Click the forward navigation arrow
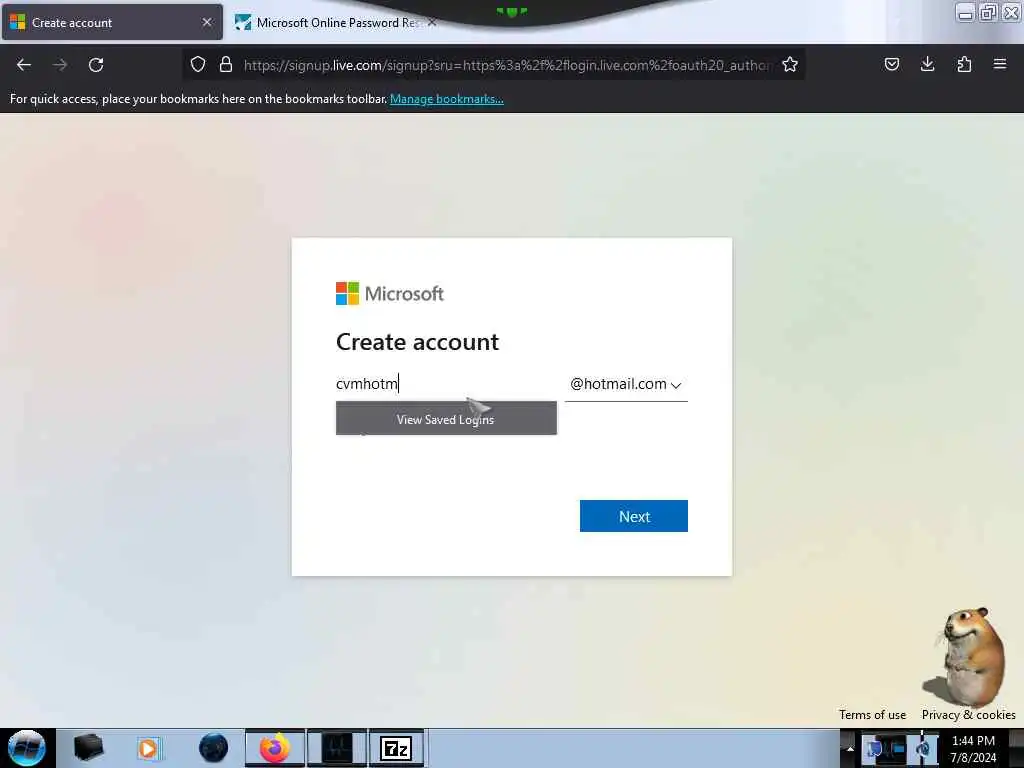The image size is (1024, 768). point(60,65)
